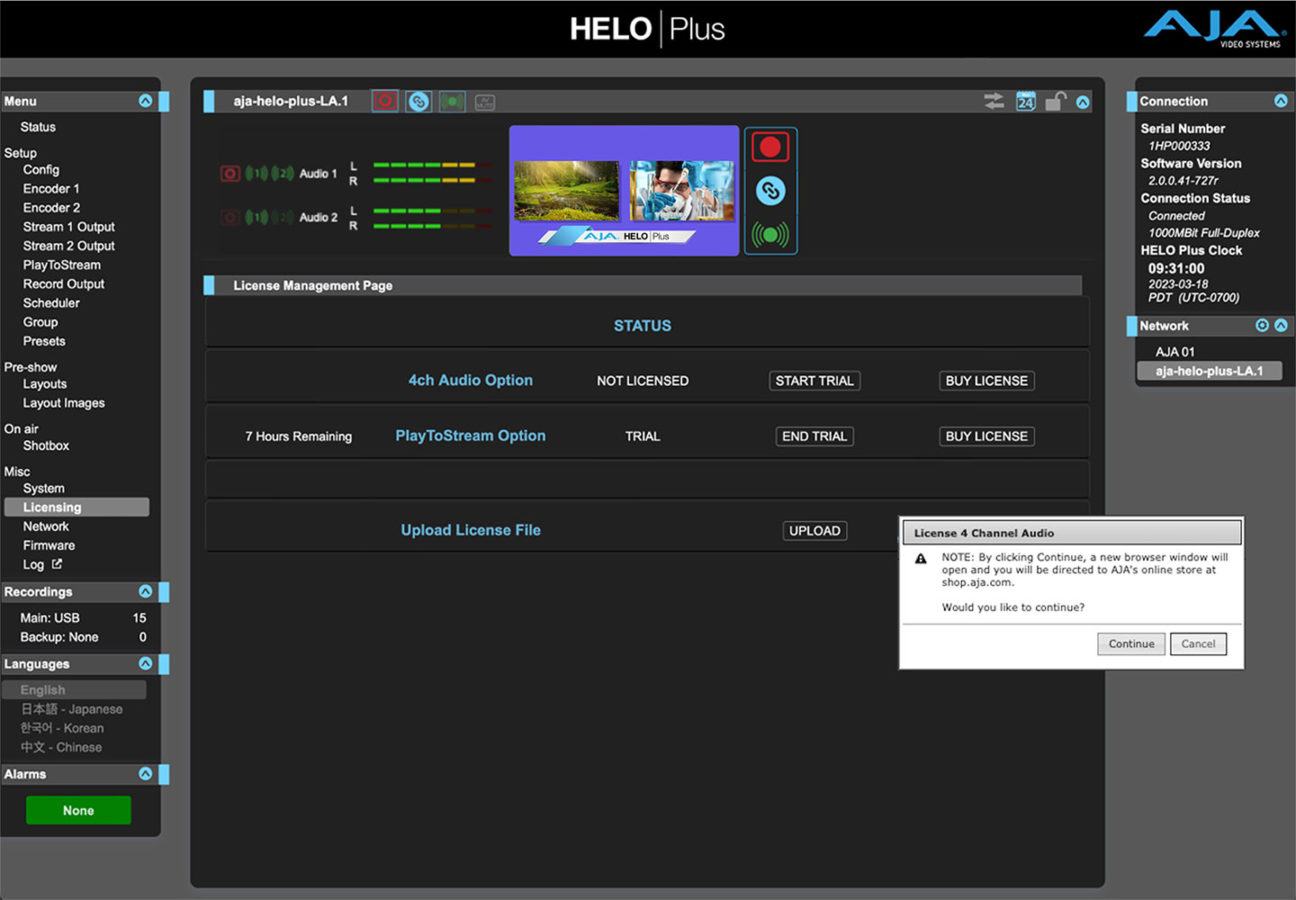Open the Network settings gear icon
This screenshot has height=900, width=1296.
click(x=1263, y=325)
